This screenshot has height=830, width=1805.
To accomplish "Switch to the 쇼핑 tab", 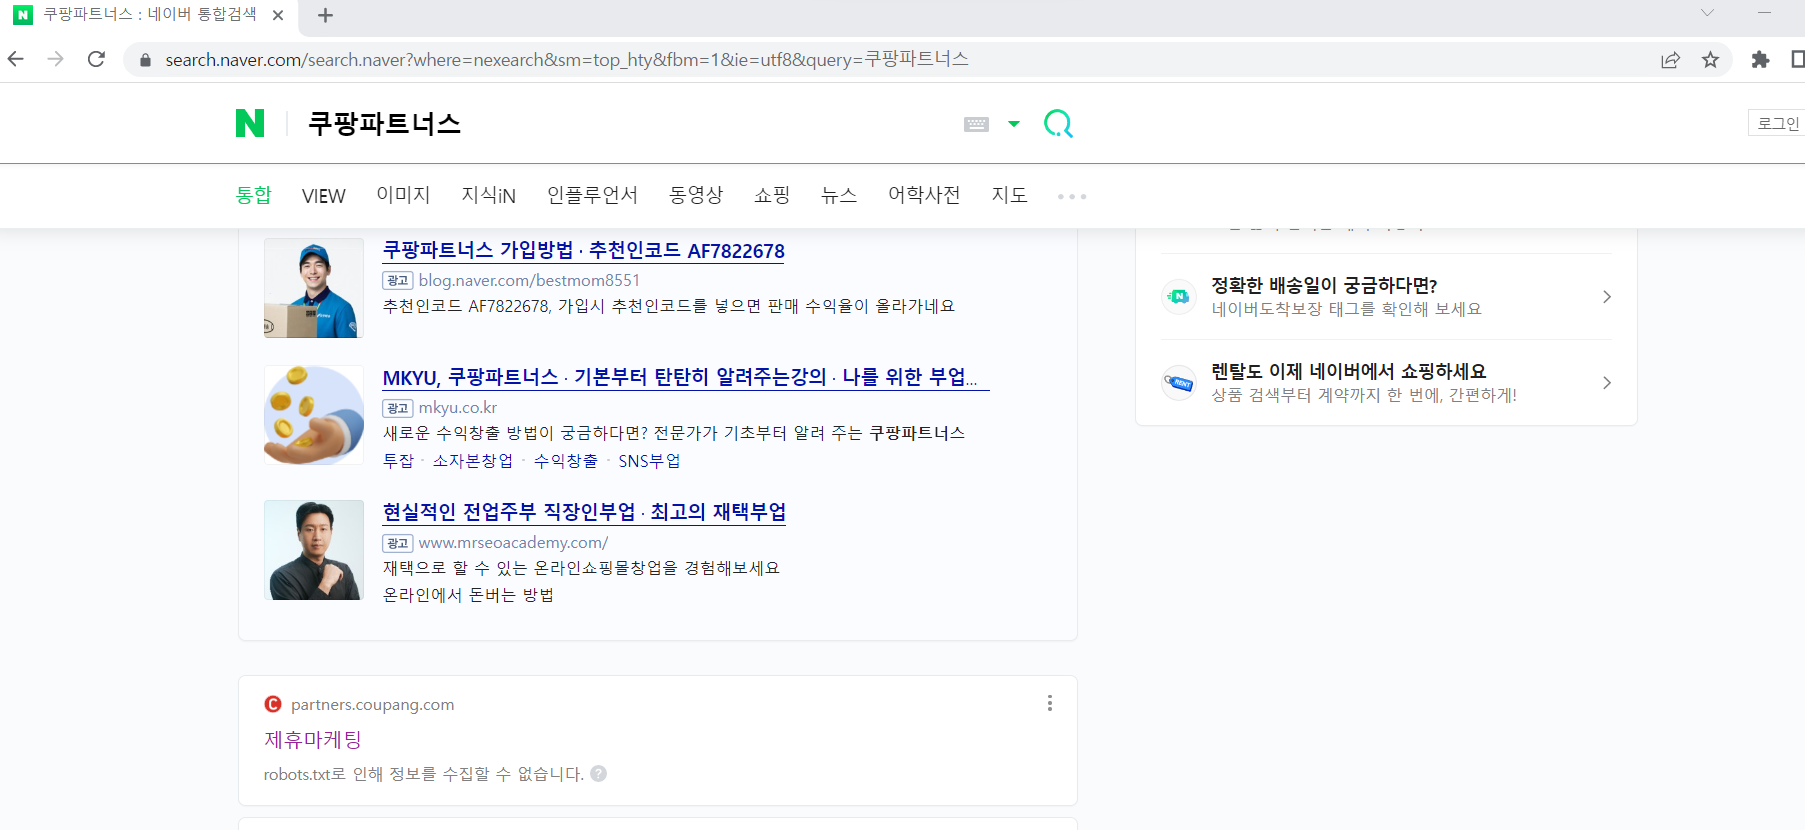I will pyautogui.click(x=772, y=195).
